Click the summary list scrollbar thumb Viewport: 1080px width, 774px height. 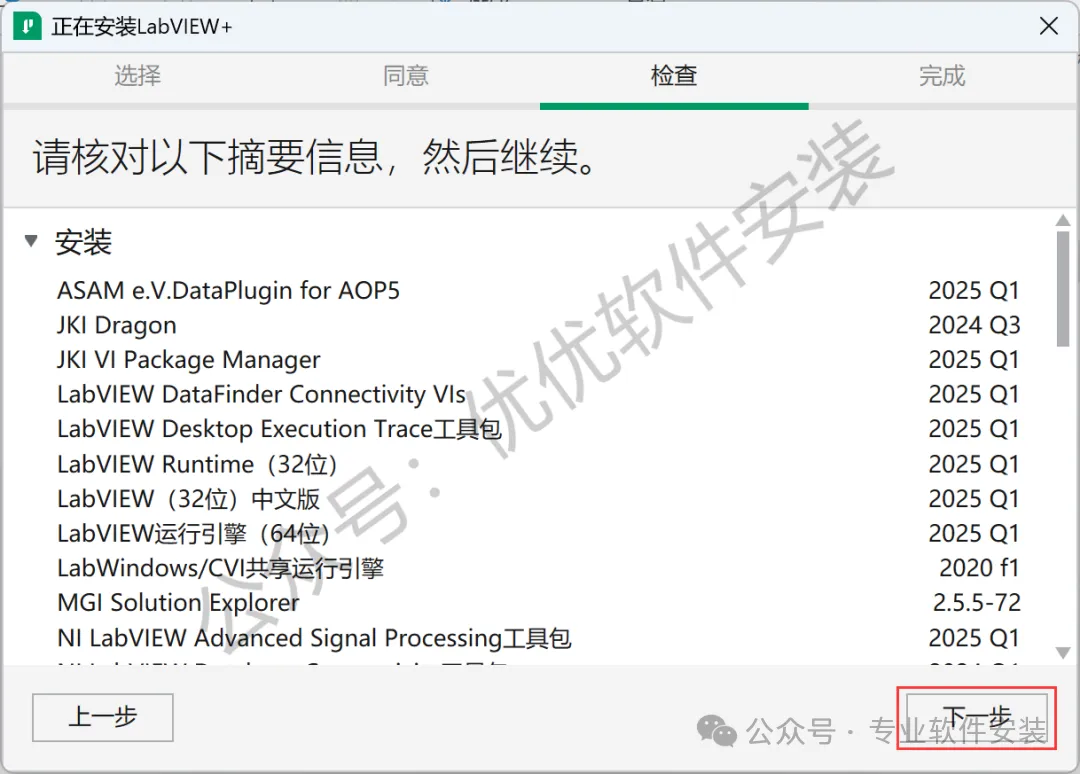(x=1063, y=289)
